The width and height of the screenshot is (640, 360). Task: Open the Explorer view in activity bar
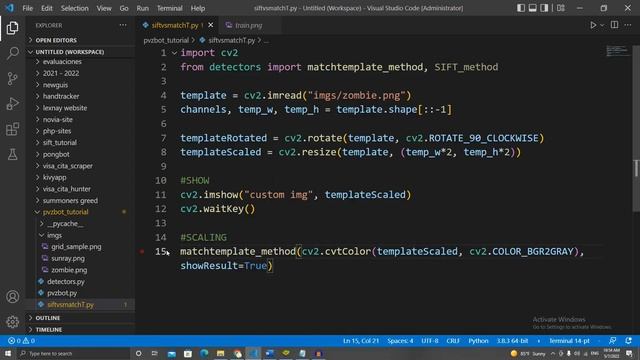(x=12, y=28)
